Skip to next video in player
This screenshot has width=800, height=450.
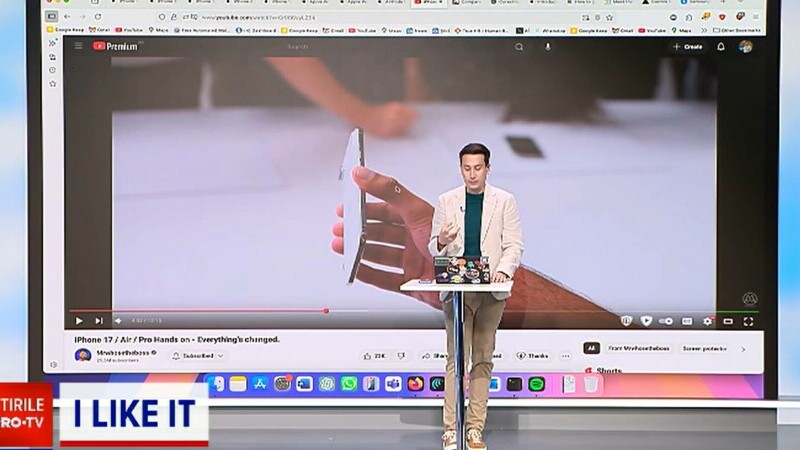click(98, 321)
